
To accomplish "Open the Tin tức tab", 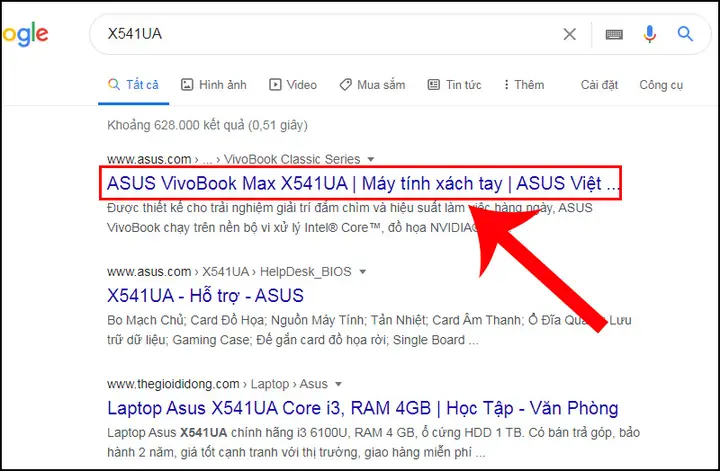I will (x=455, y=85).
